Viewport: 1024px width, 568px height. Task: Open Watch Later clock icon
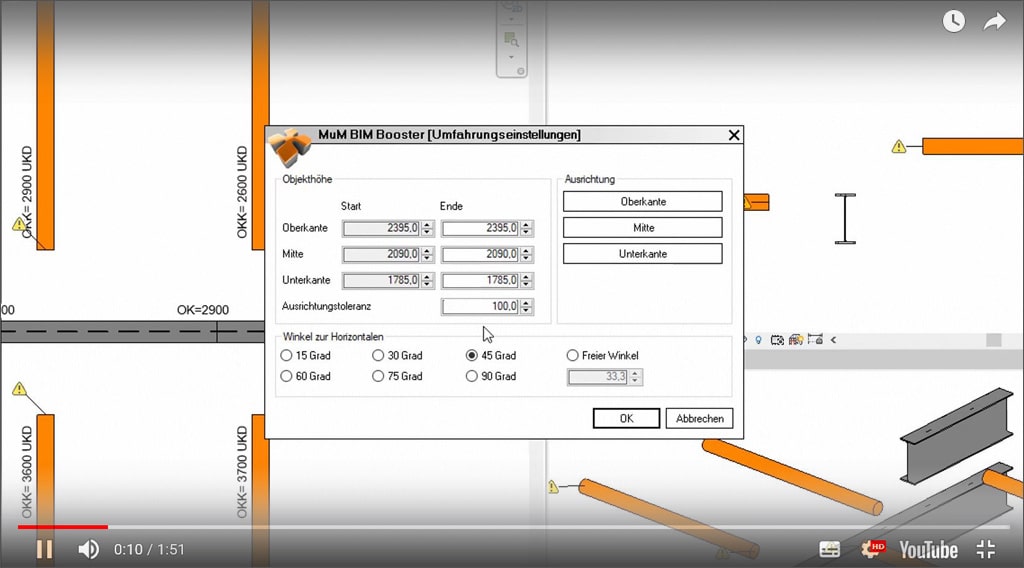pos(953,21)
